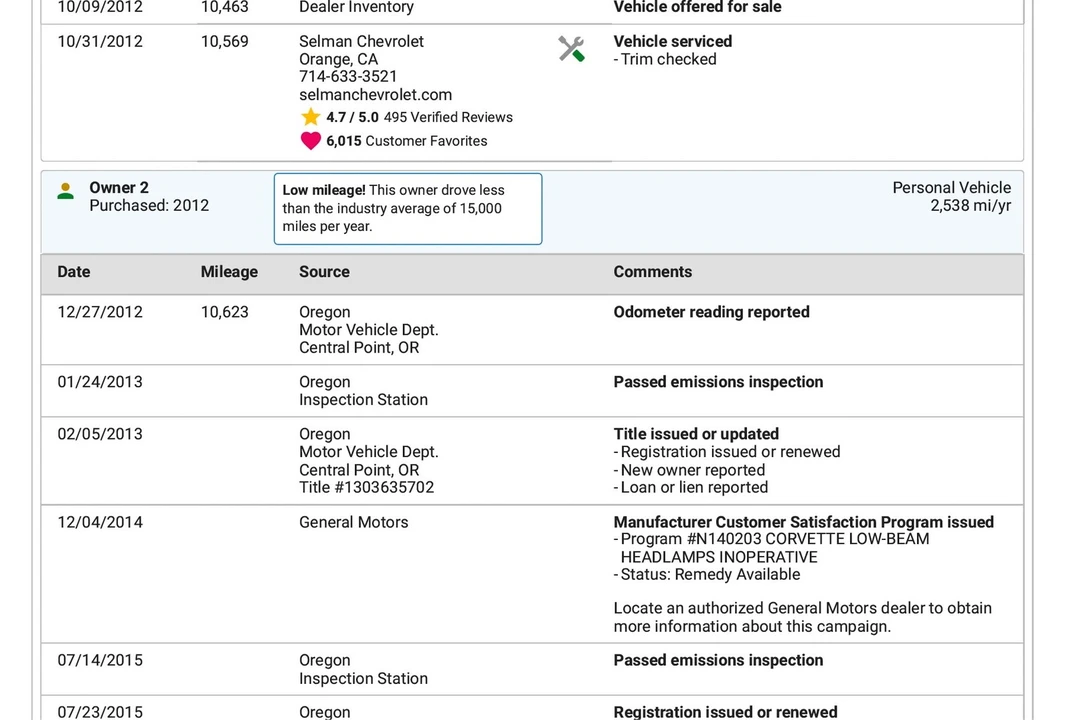Click the 12/27/2012 date cell

pos(100,312)
